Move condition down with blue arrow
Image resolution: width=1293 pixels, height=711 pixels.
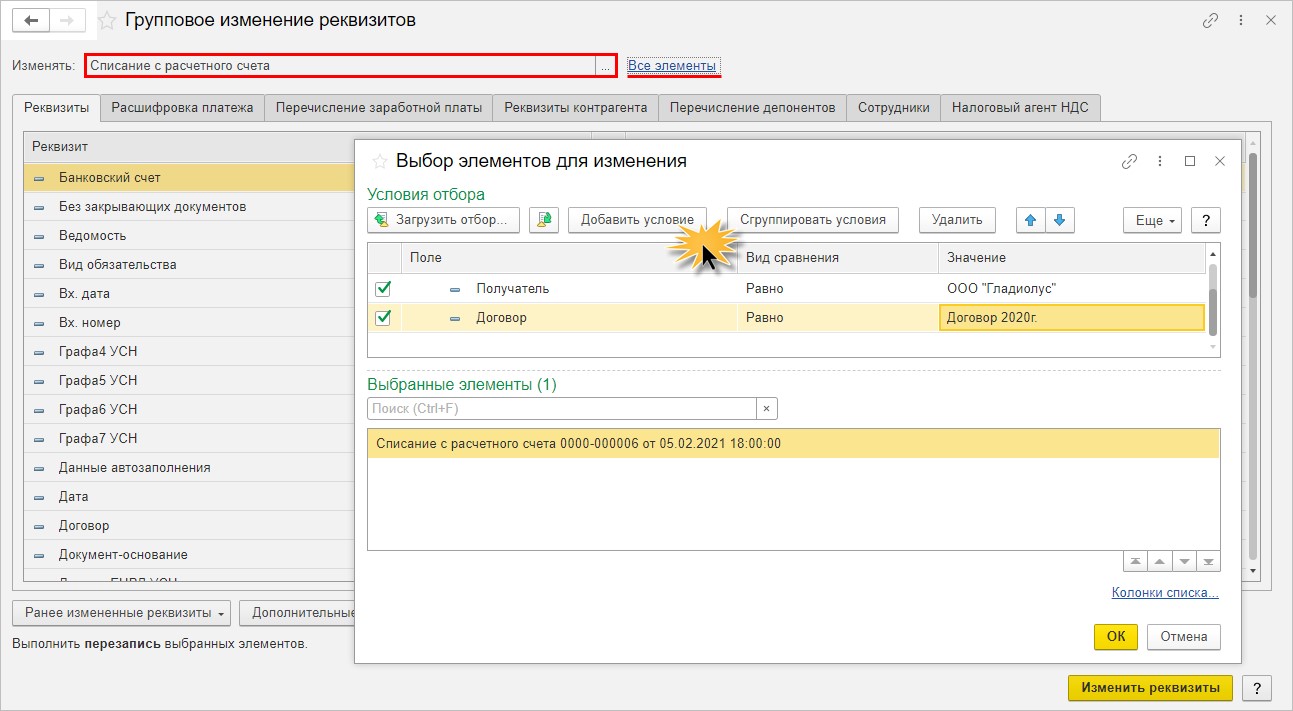pos(1060,220)
